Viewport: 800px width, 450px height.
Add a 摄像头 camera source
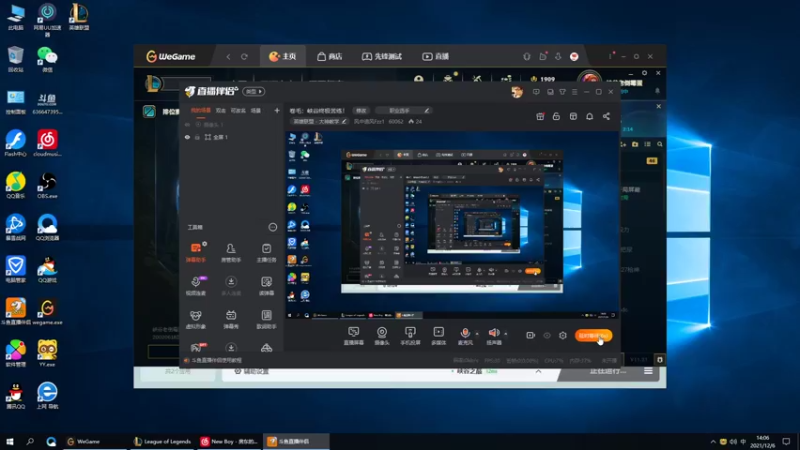coord(382,336)
